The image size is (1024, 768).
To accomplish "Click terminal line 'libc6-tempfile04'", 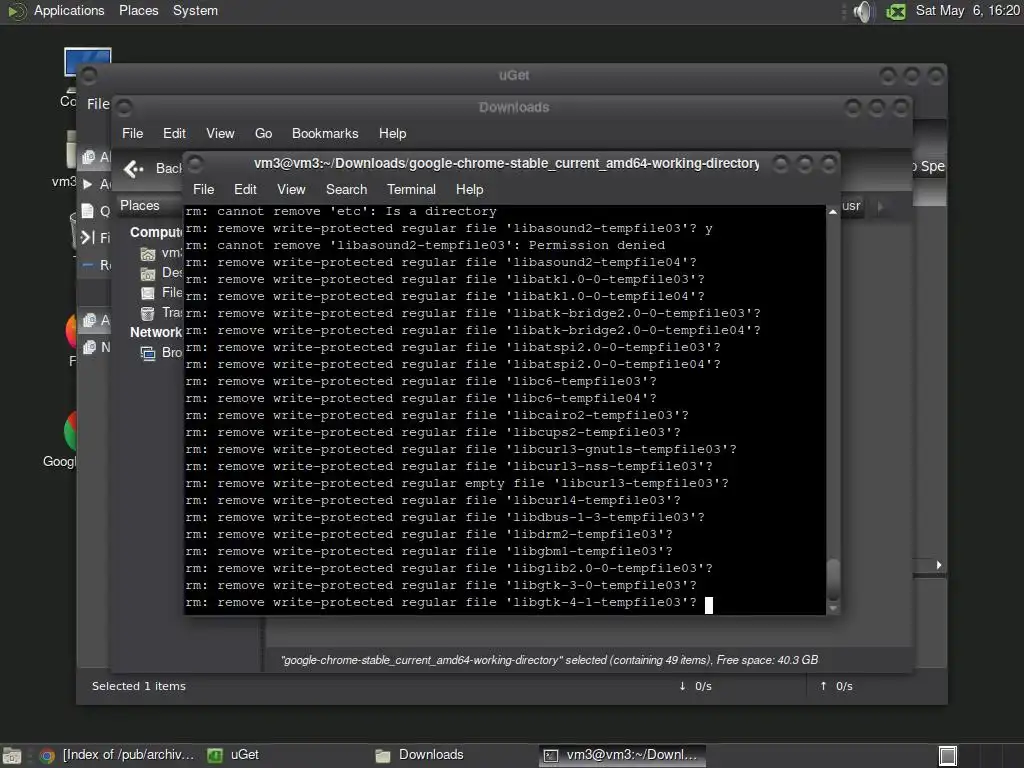I will 421,398.
